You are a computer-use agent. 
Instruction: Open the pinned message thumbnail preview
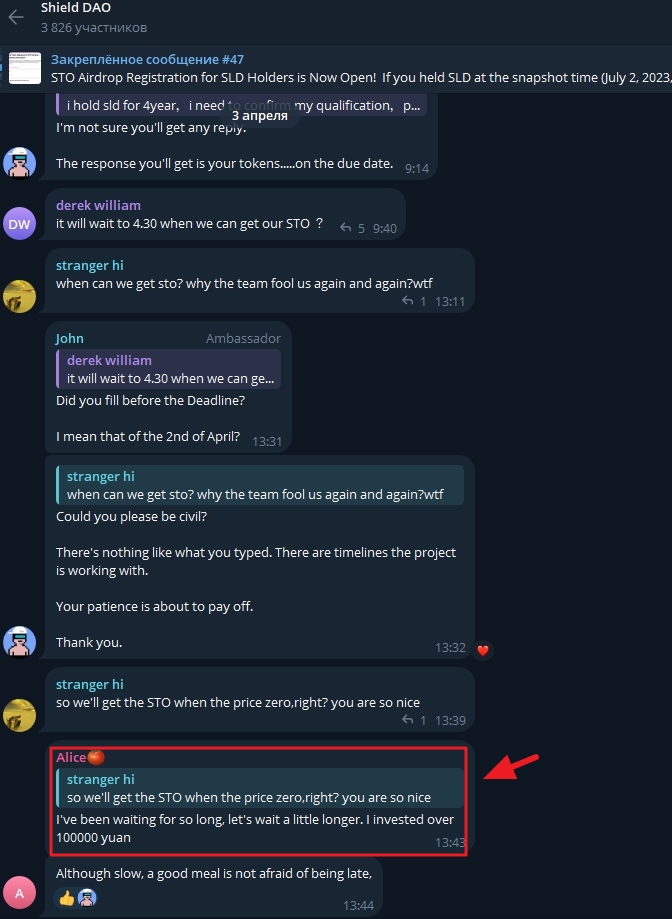click(x=25, y=68)
